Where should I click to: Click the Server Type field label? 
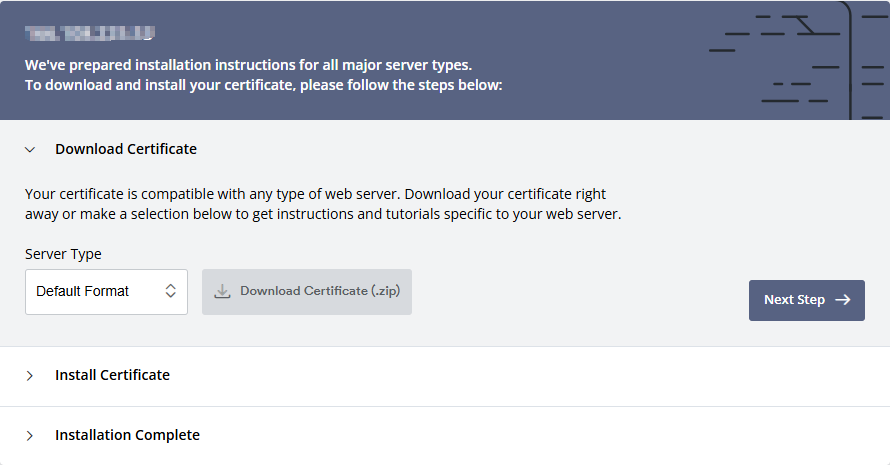tap(63, 254)
